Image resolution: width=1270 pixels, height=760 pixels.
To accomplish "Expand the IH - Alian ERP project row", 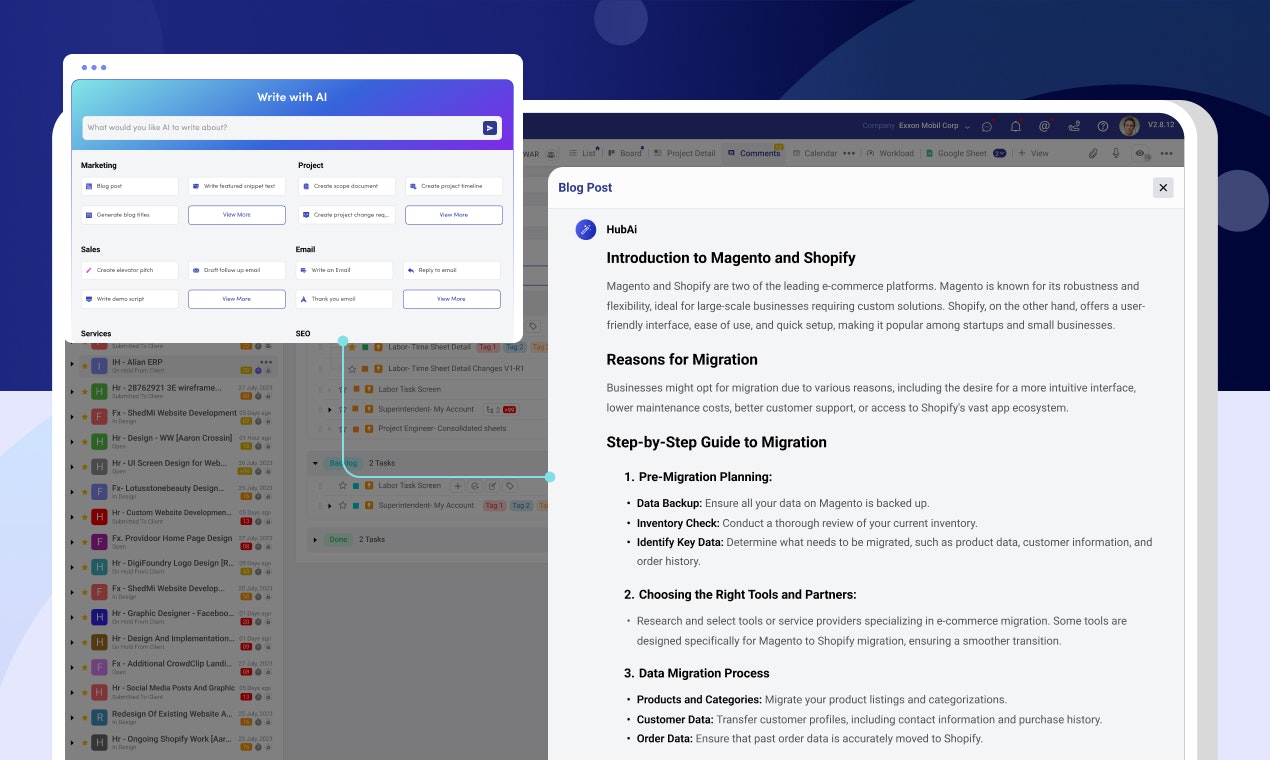I will click(72, 366).
